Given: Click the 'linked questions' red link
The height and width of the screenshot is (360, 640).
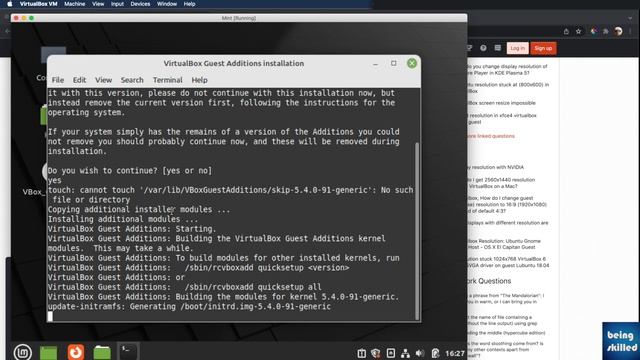Looking at the screenshot, I should [491, 136].
